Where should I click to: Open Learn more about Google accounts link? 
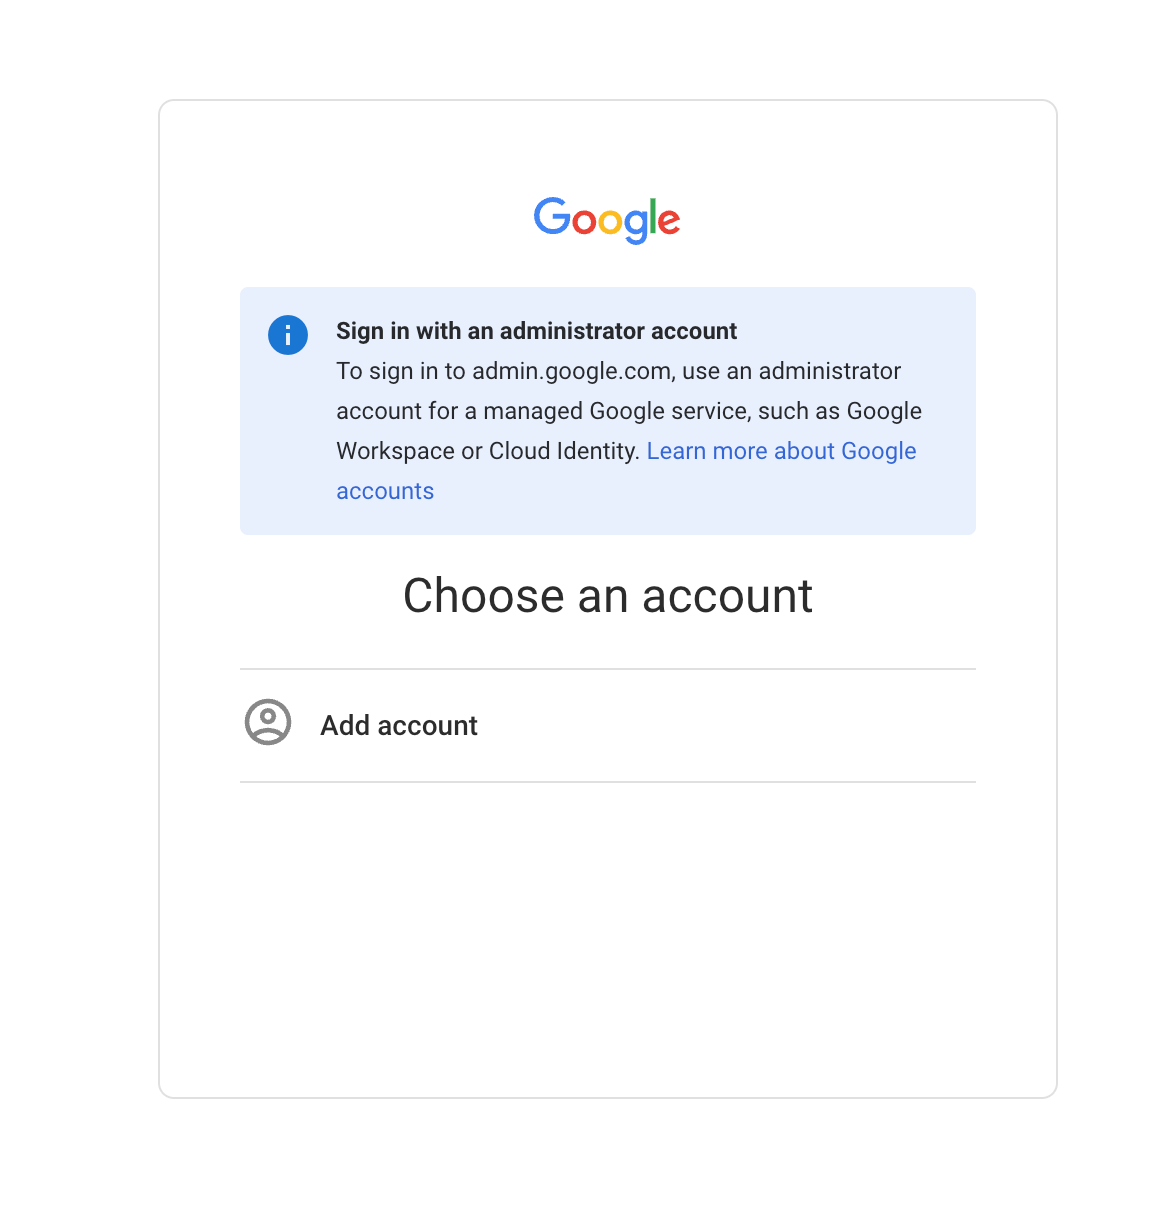(x=781, y=451)
